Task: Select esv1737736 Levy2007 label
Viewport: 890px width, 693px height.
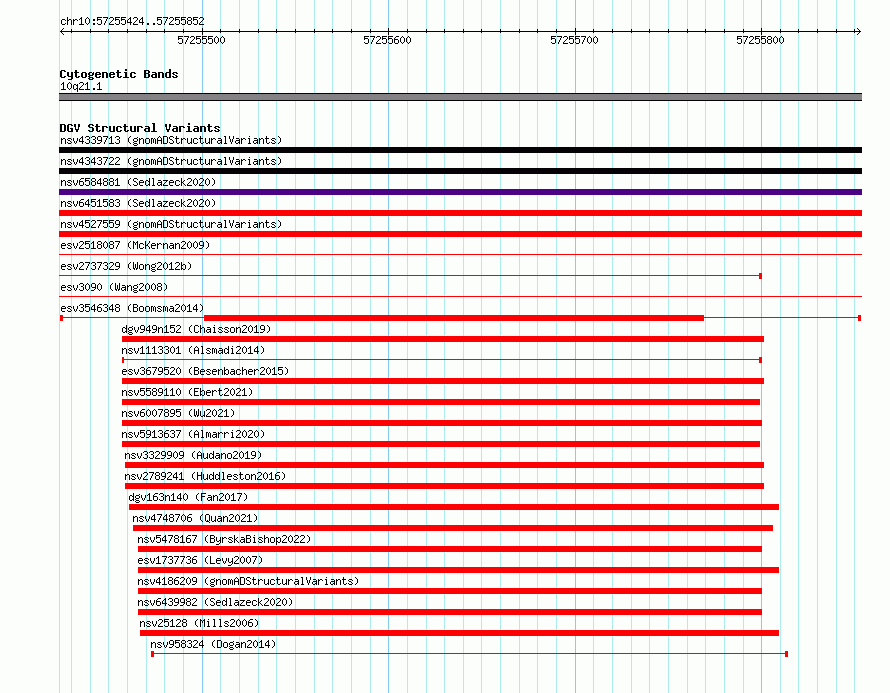Action: click(x=200, y=560)
